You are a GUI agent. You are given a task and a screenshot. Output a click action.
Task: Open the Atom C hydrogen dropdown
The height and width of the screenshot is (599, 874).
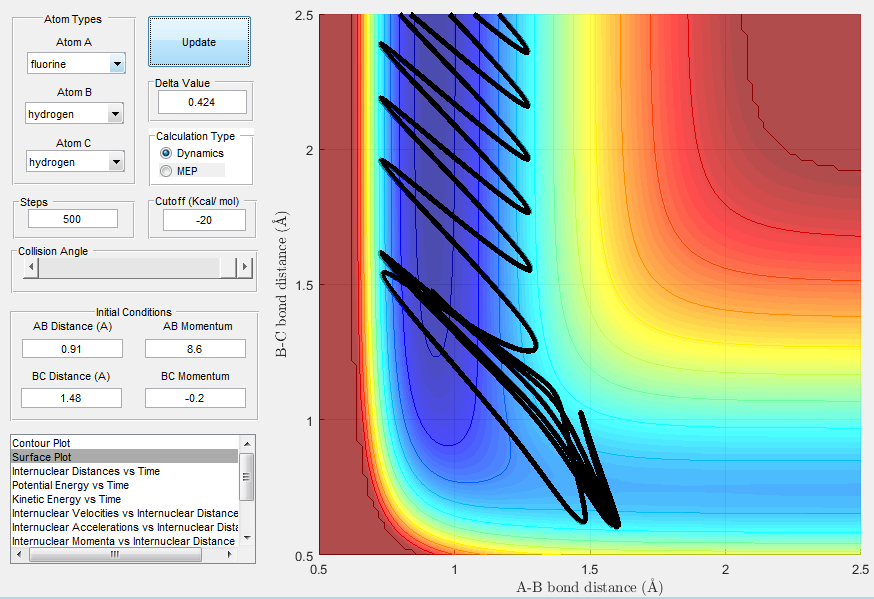pos(75,162)
